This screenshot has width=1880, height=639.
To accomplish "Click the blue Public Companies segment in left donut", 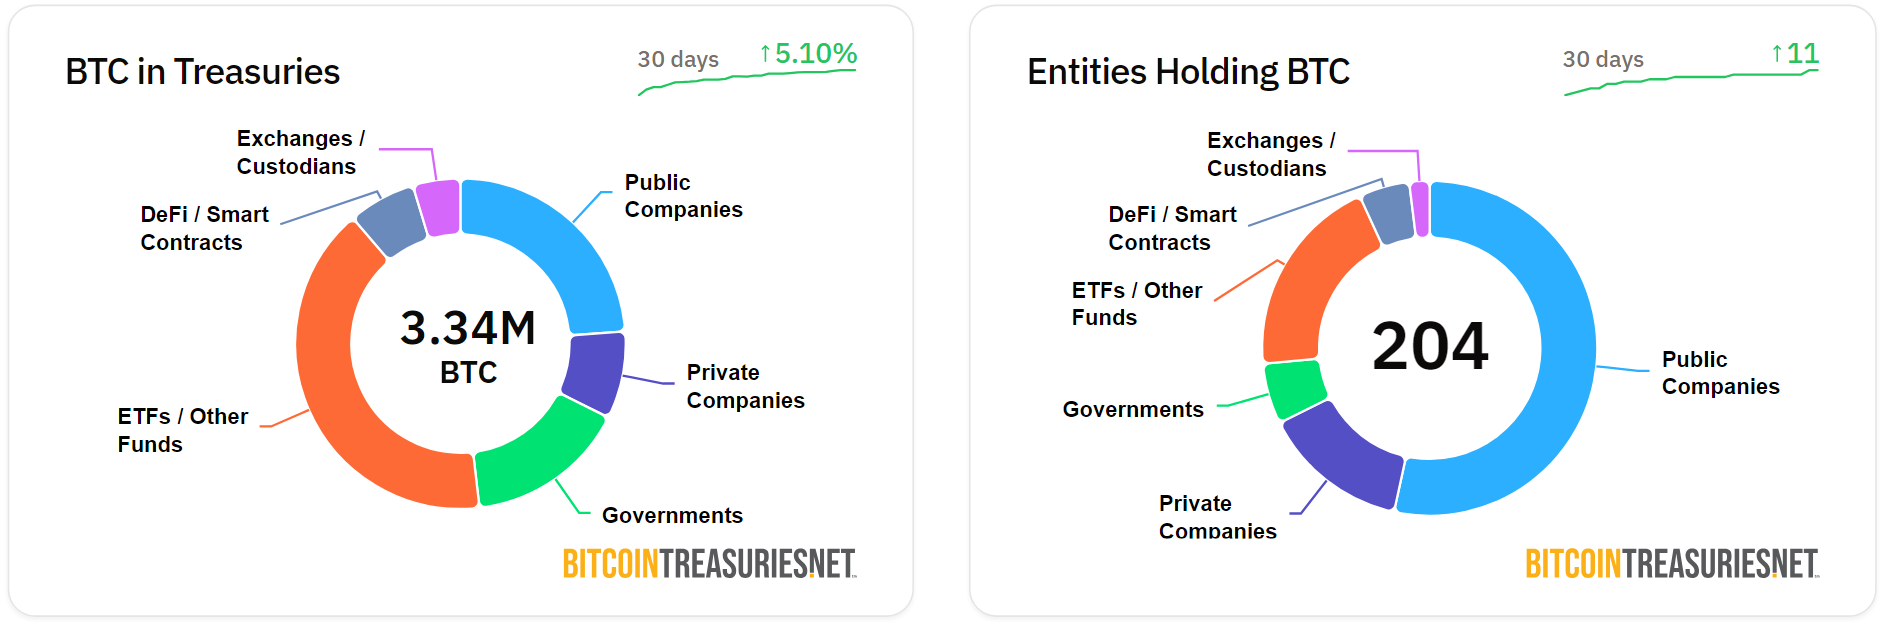I will click(560, 240).
